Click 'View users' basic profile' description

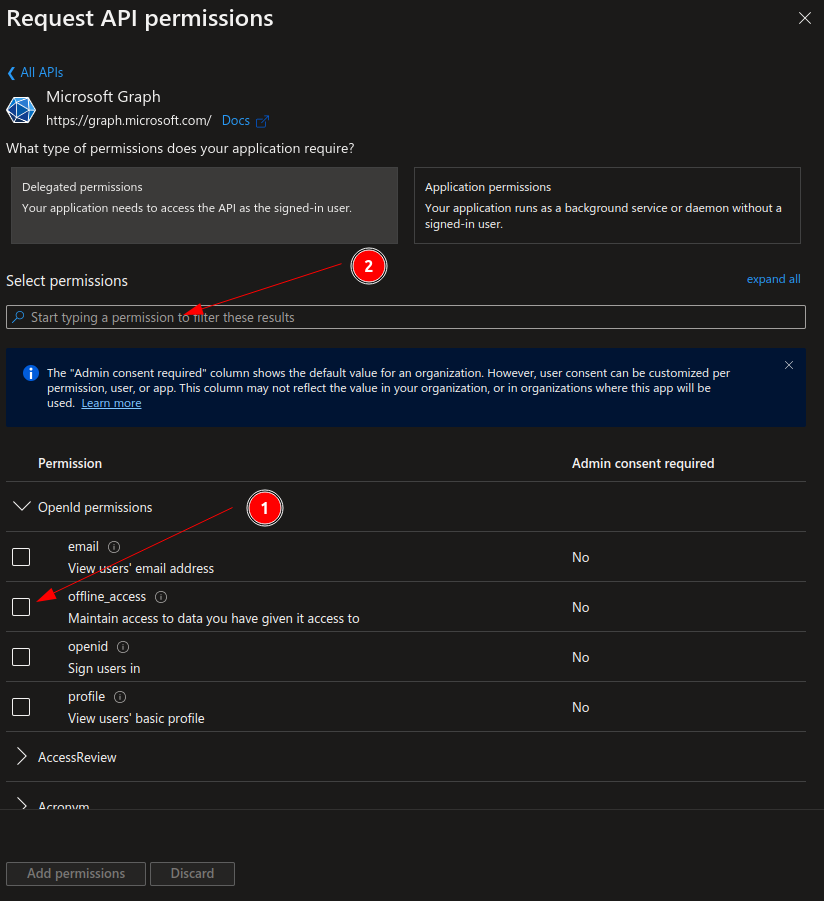point(136,718)
